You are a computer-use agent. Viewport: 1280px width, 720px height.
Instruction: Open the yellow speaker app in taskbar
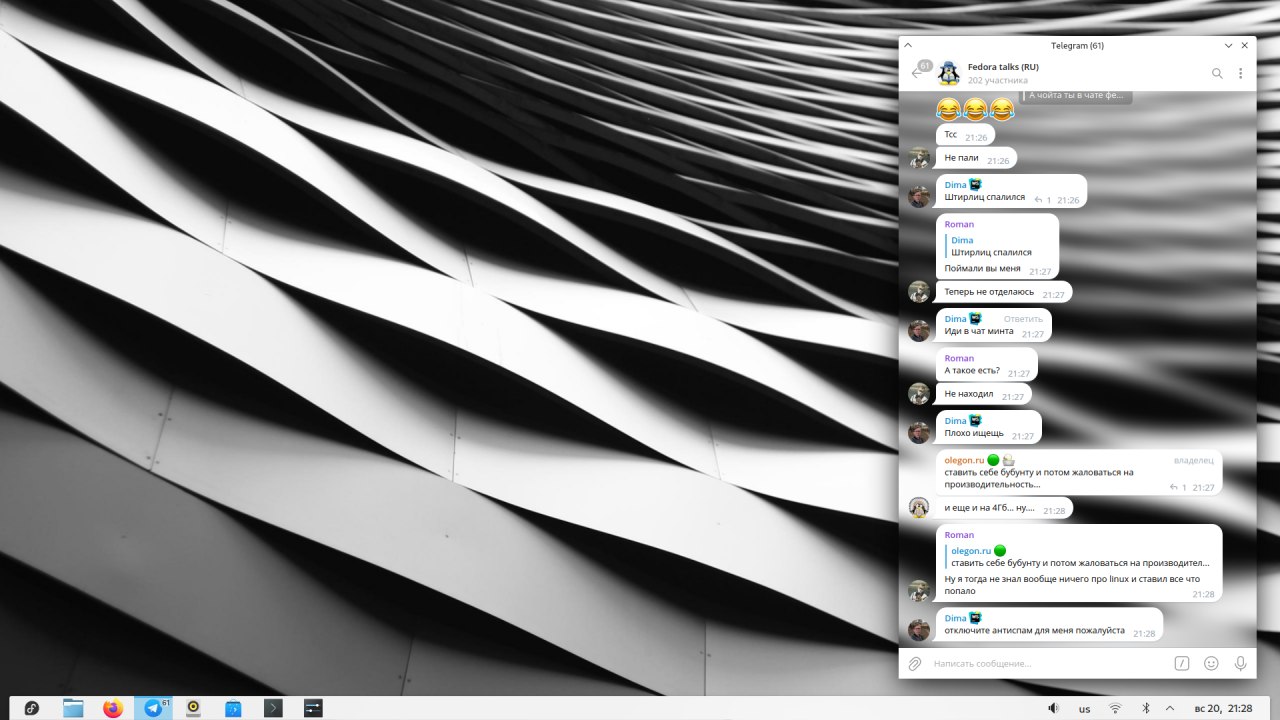click(x=193, y=708)
